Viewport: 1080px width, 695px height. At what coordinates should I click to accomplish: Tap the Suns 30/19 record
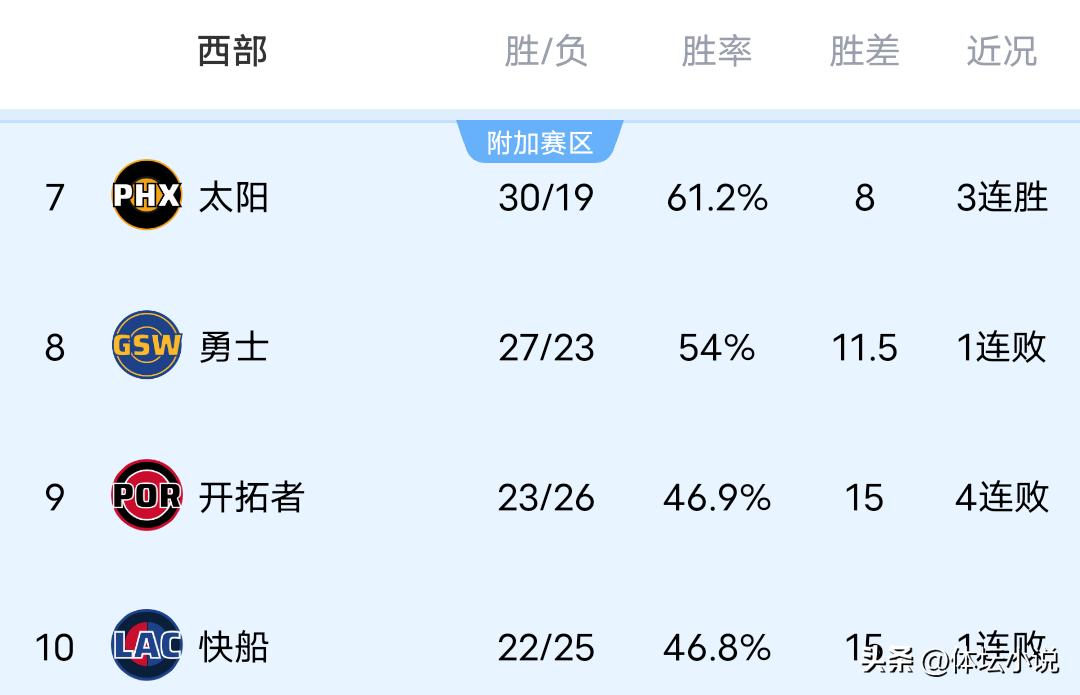[546, 197]
